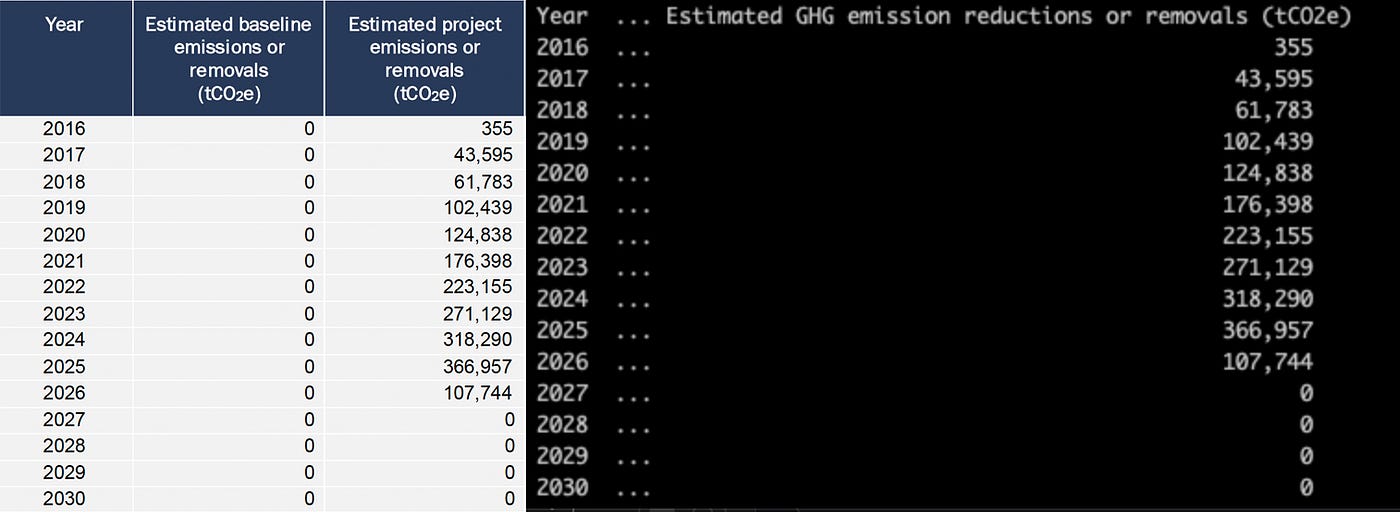The image size is (1400, 512).
Task: Click baseline emissions 0 in table row 2016
Action: 309,129
